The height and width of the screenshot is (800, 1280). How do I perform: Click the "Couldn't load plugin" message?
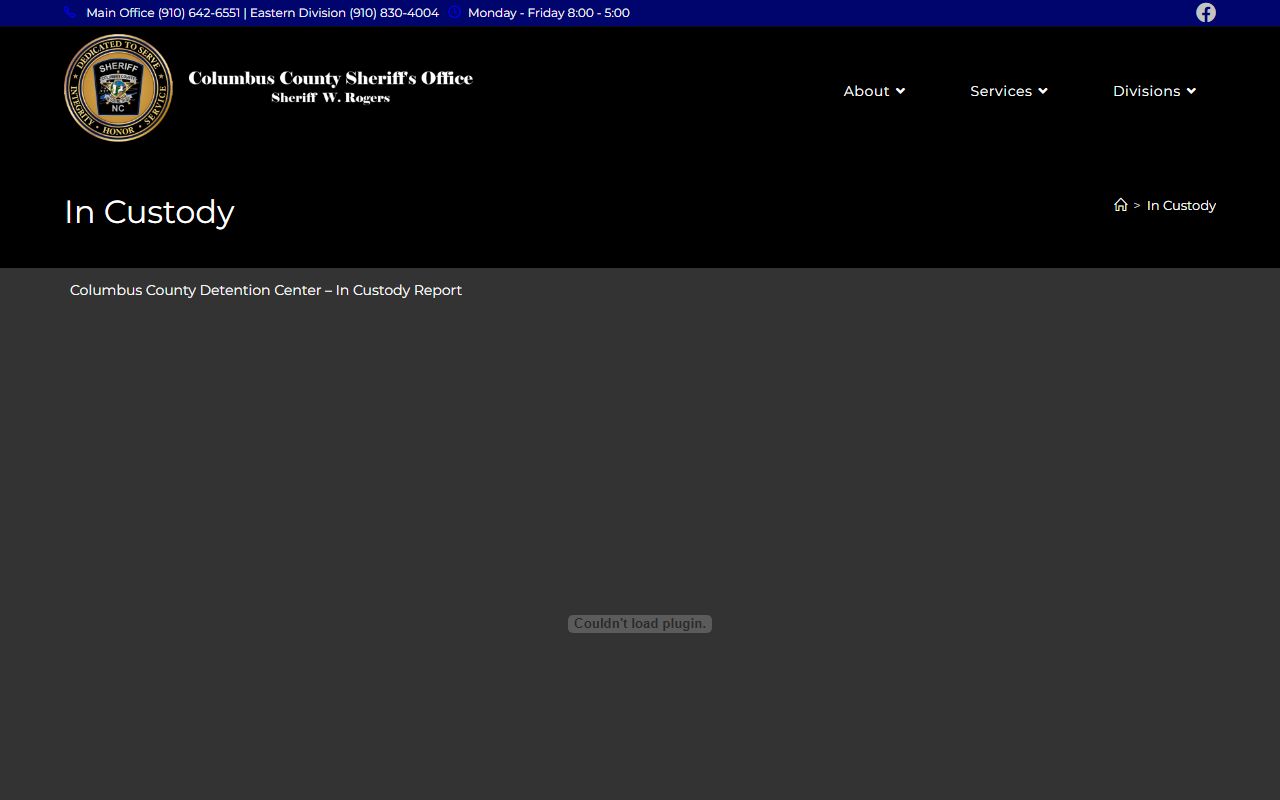[640, 624]
